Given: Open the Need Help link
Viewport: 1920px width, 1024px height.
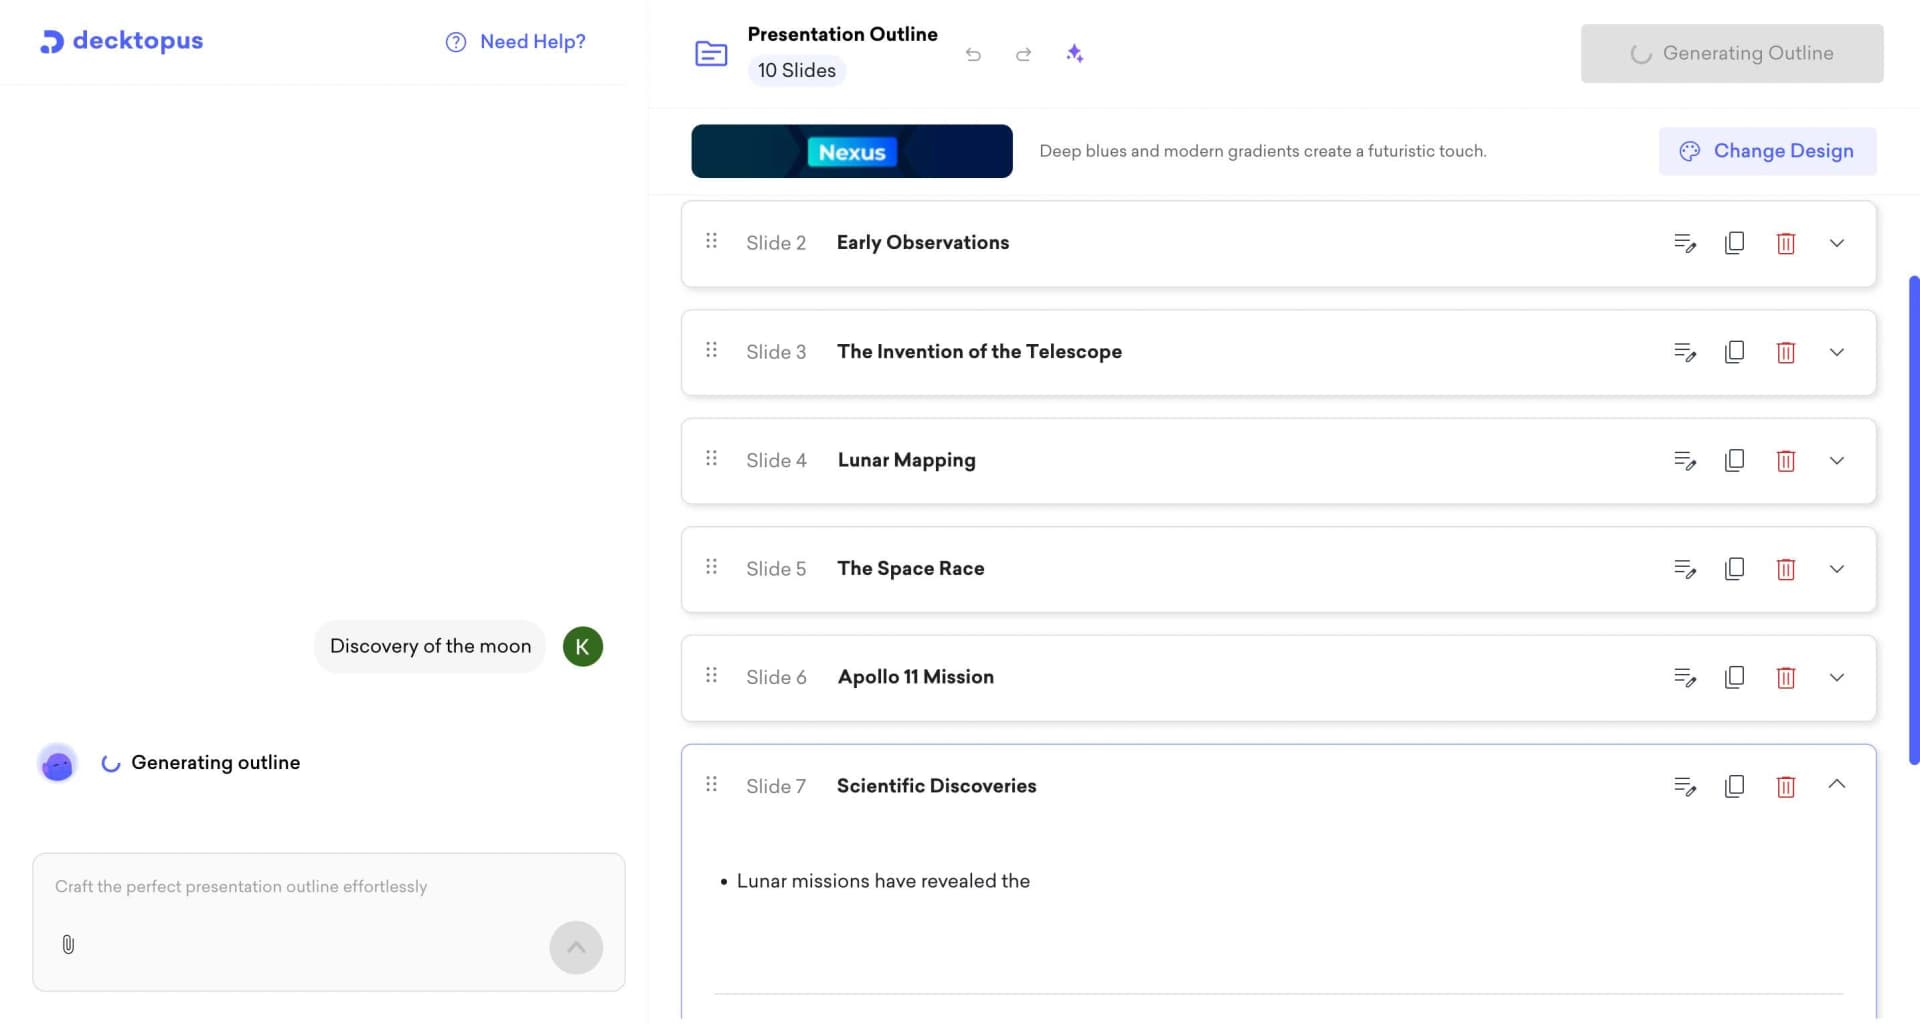Looking at the screenshot, I should [x=515, y=41].
